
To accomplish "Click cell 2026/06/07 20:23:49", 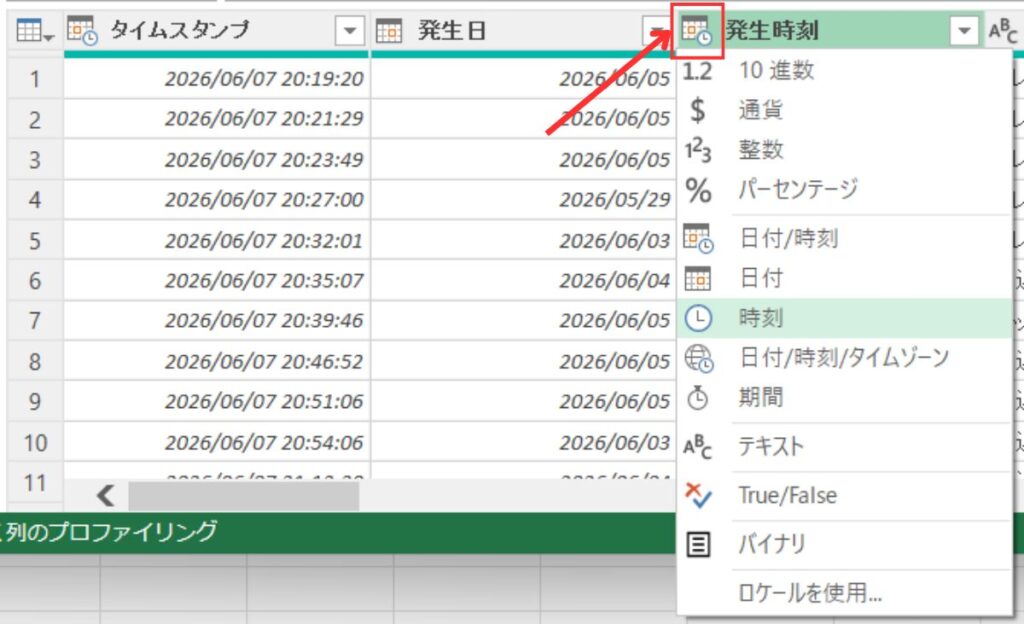I will [217, 159].
